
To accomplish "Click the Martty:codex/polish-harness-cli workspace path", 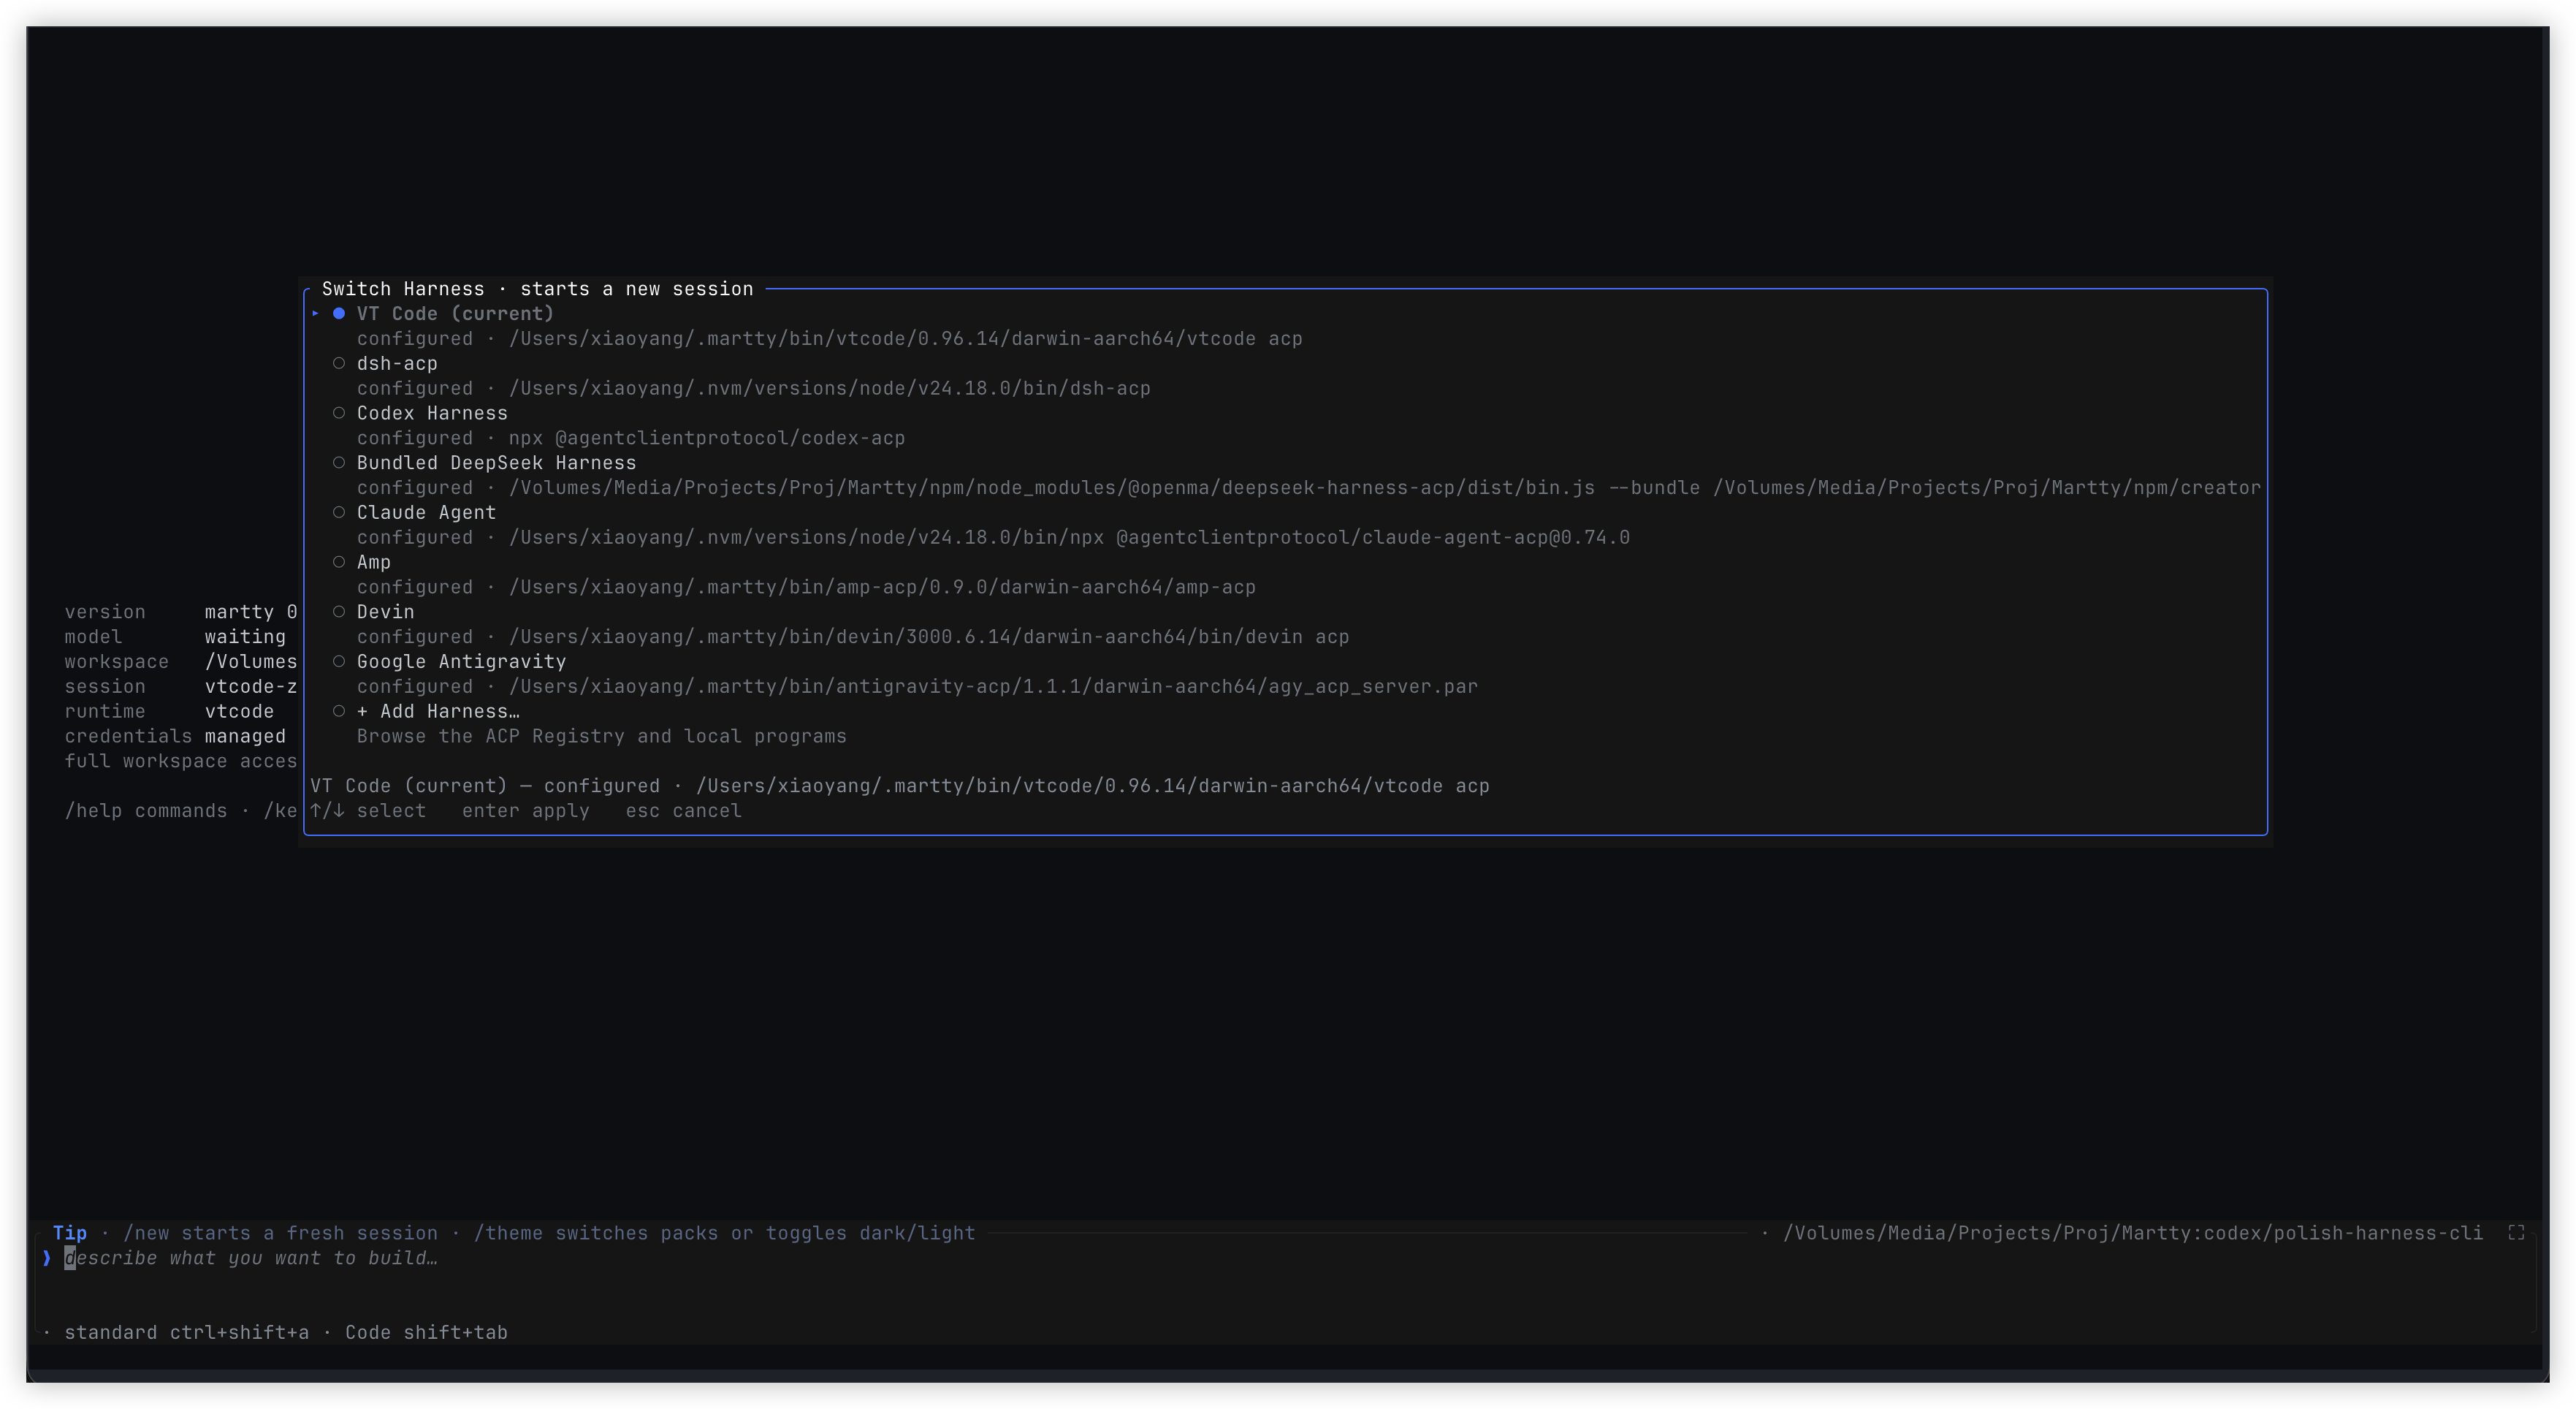I will coord(2133,1233).
